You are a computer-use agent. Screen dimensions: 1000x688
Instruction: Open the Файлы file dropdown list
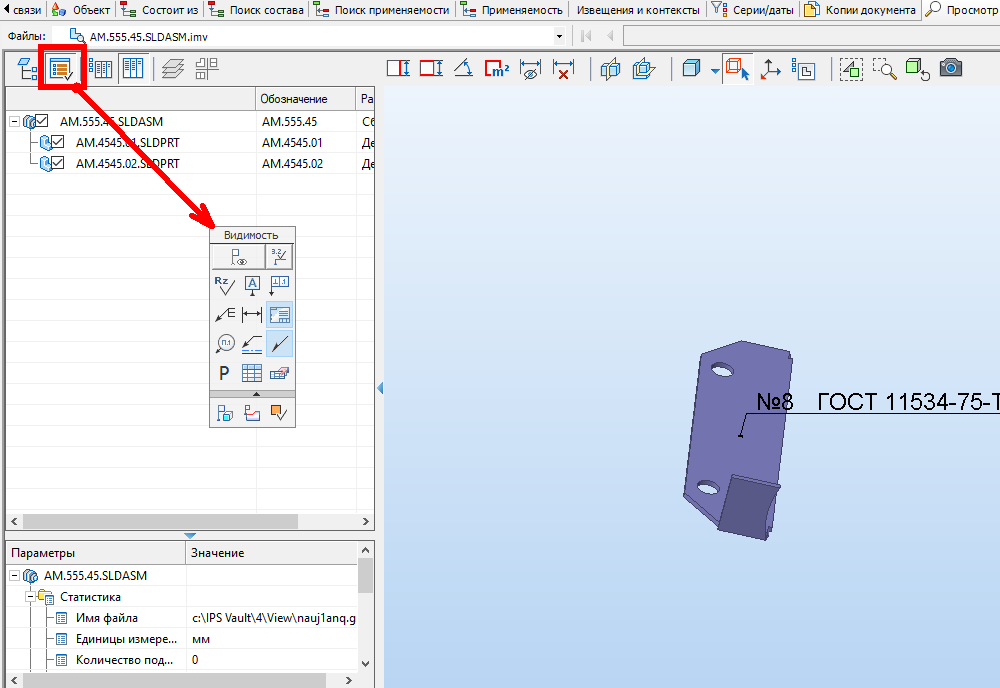[559, 36]
